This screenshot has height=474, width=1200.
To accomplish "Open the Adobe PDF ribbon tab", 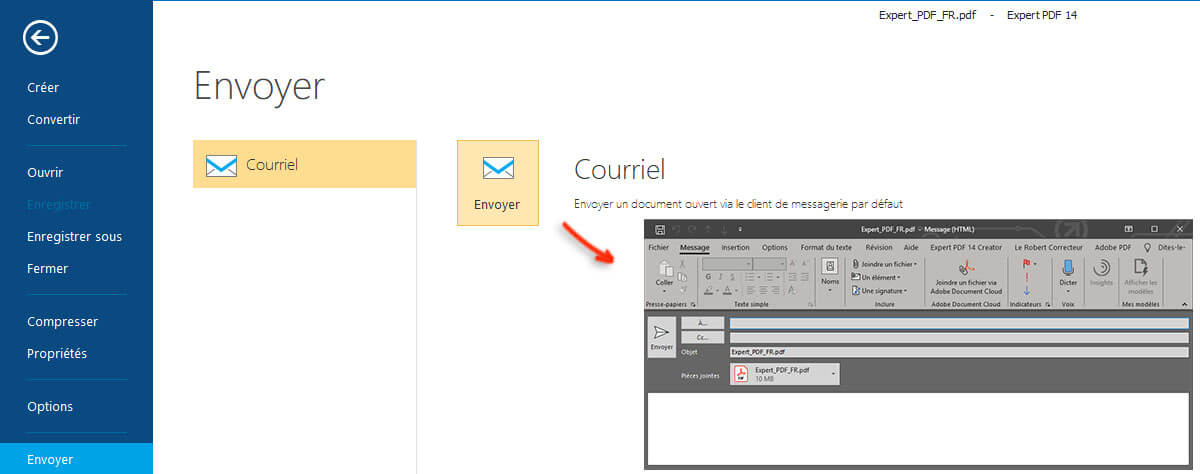I will (1113, 247).
